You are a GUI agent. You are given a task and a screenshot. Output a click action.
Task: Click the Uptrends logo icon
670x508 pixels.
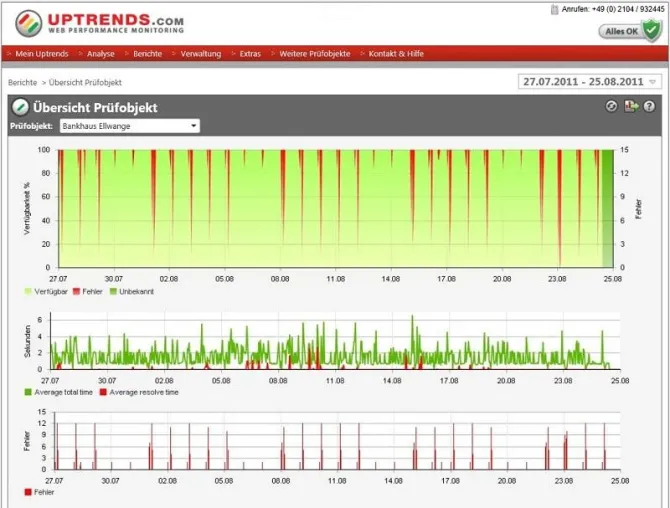[x=29, y=23]
